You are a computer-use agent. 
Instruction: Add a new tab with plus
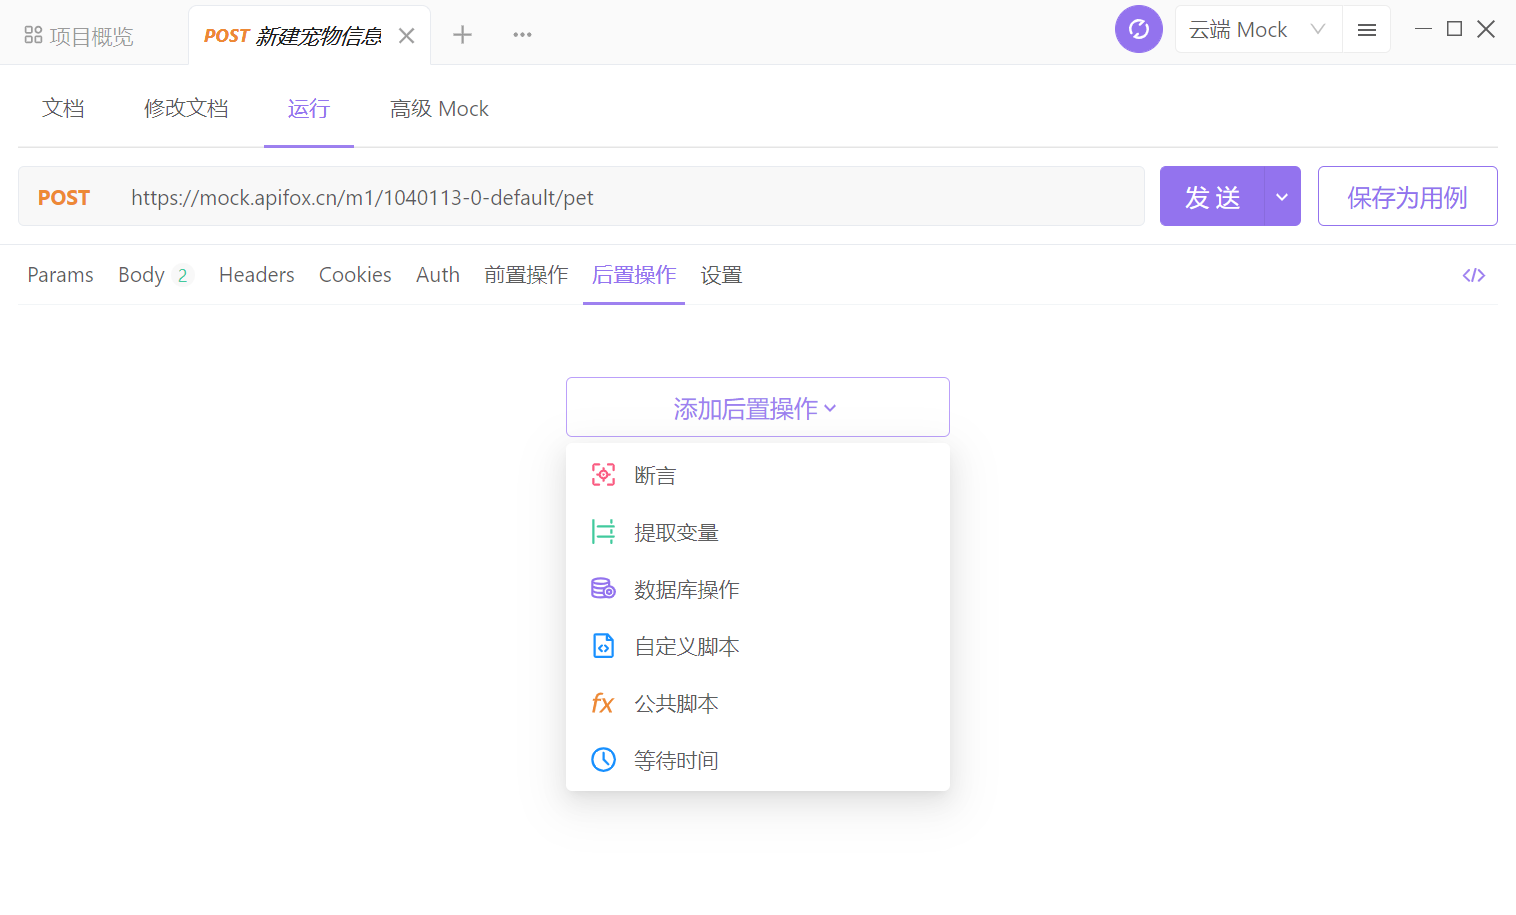pos(462,35)
